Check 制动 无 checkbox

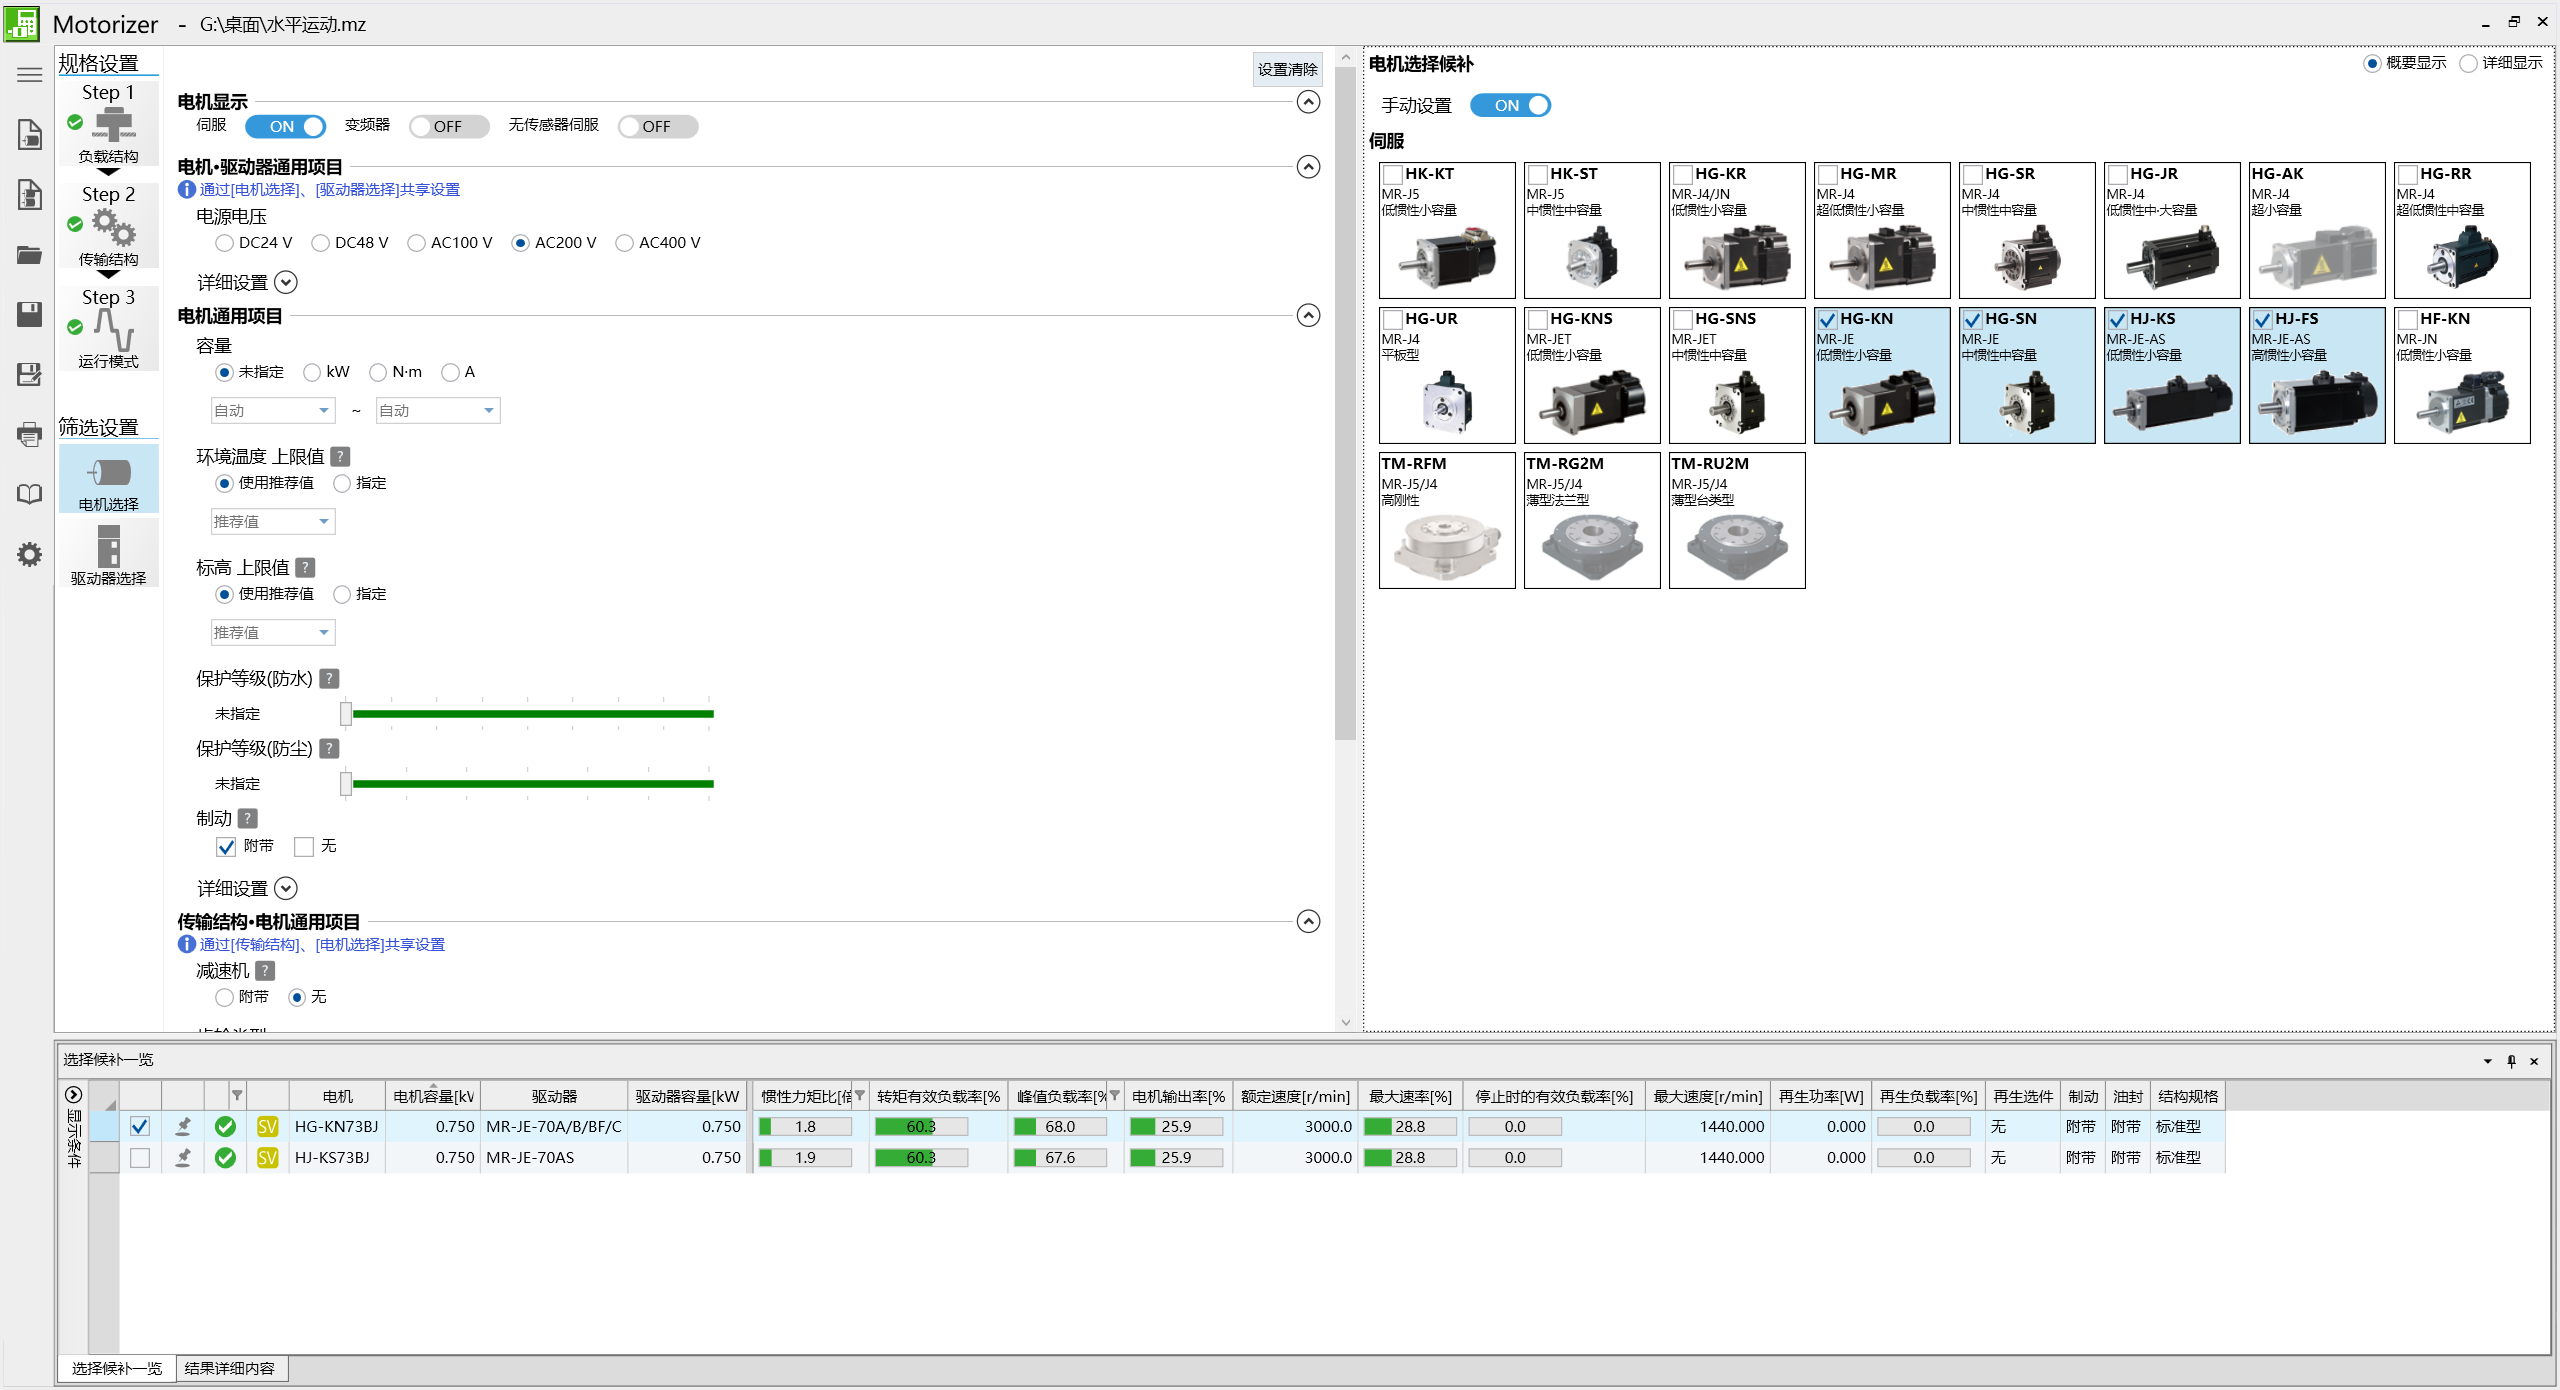coord(304,847)
